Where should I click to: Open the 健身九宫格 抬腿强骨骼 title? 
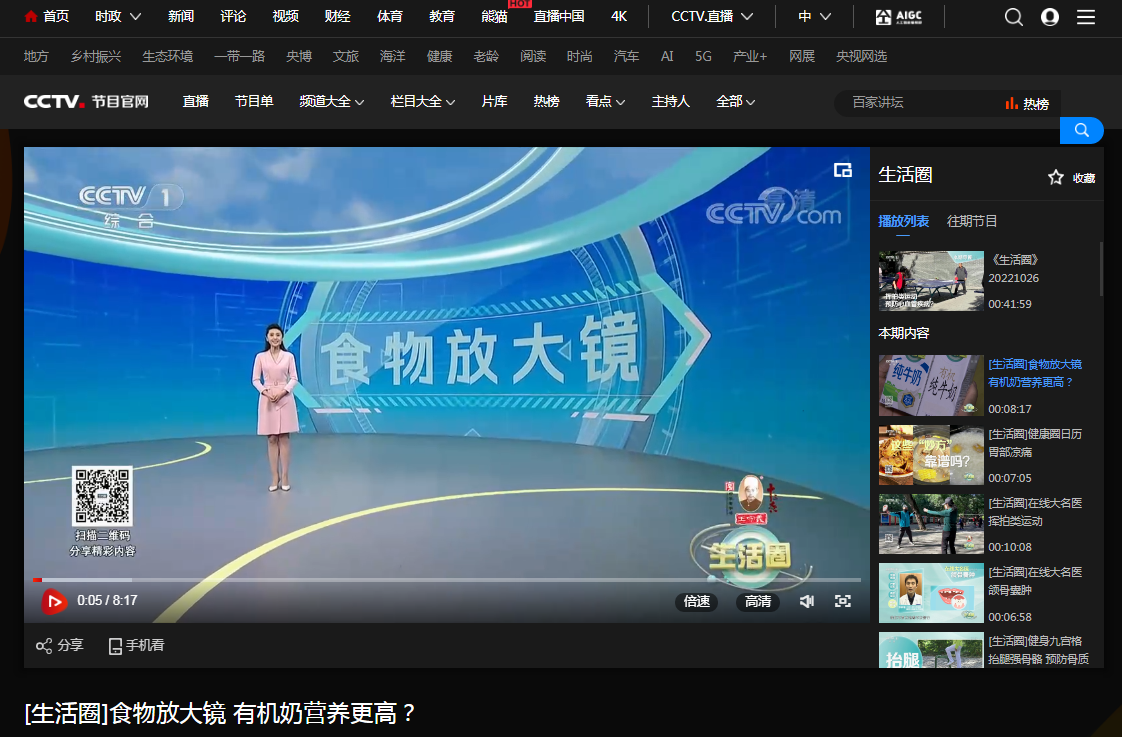point(1038,650)
